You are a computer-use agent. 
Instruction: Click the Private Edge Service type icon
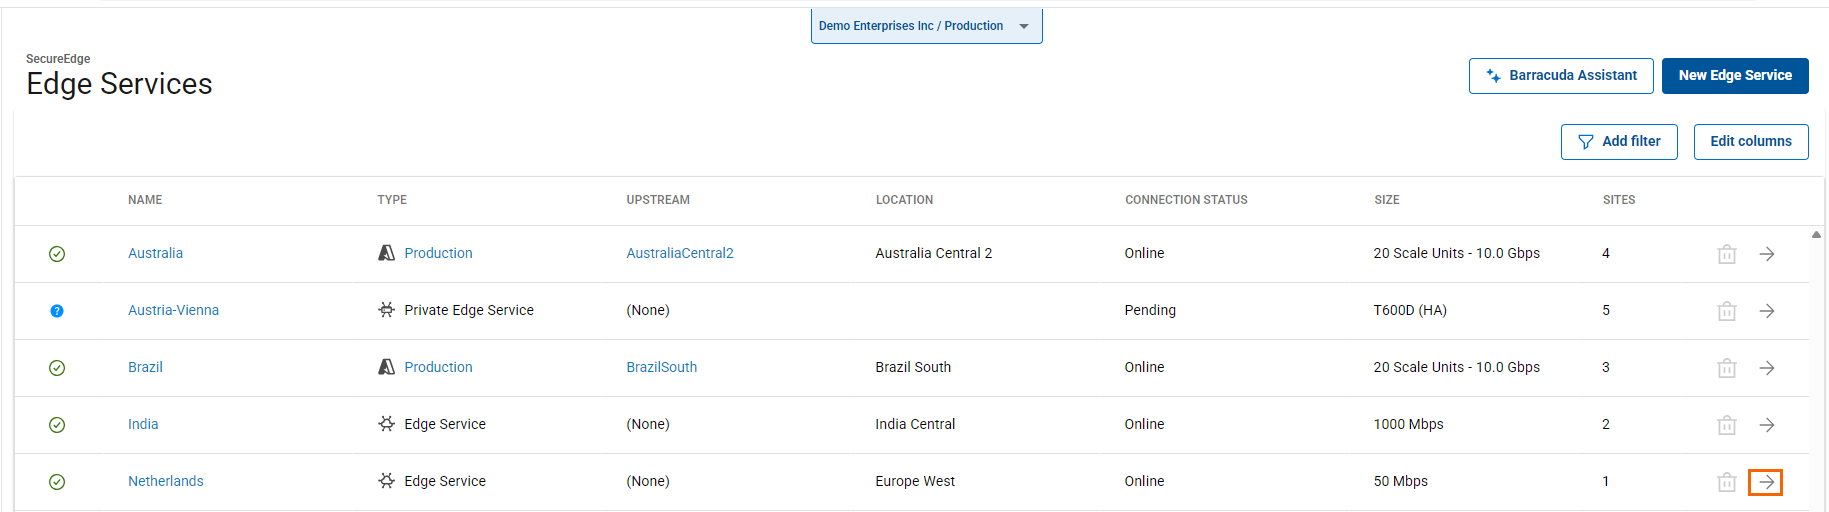(386, 310)
